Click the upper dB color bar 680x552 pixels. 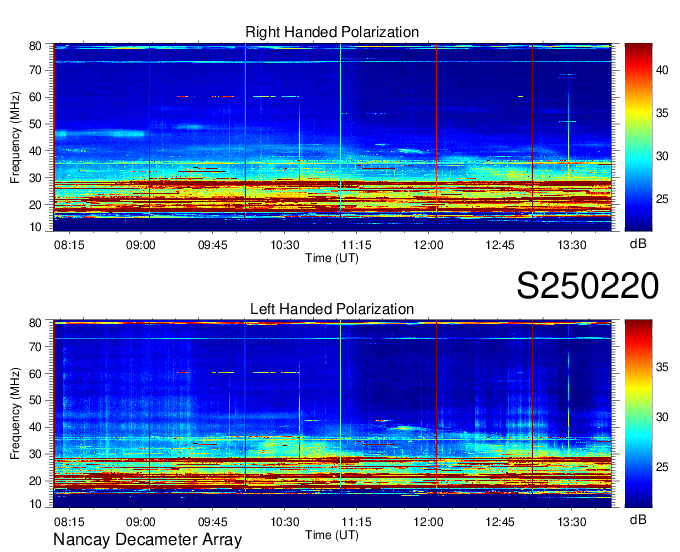coord(638,137)
